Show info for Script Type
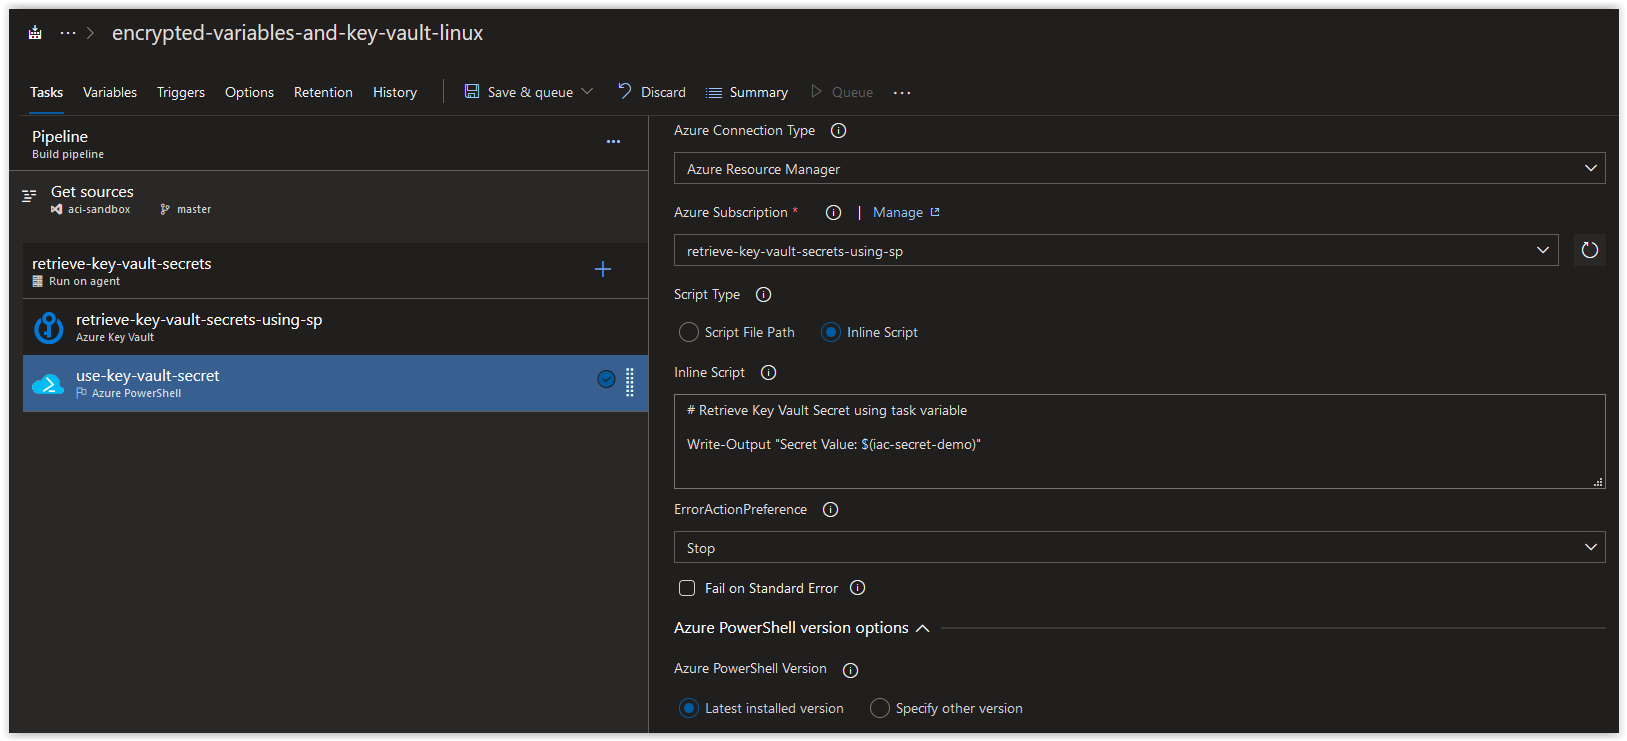The height and width of the screenshot is (741, 1627). pyautogui.click(x=764, y=295)
